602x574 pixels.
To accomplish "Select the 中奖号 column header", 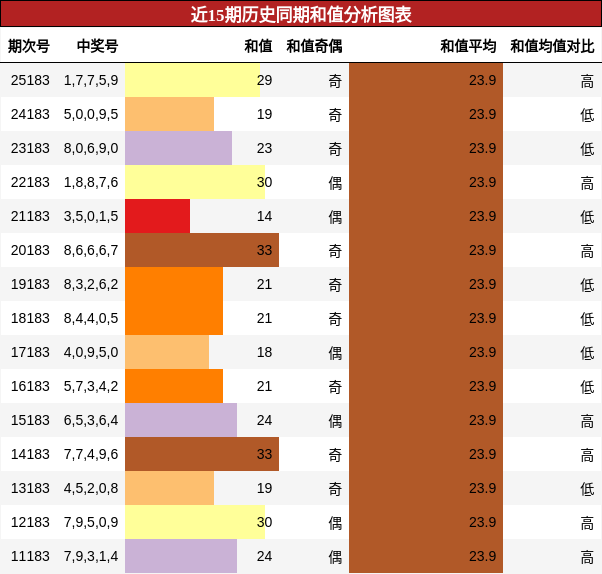I will click(98, 46).
